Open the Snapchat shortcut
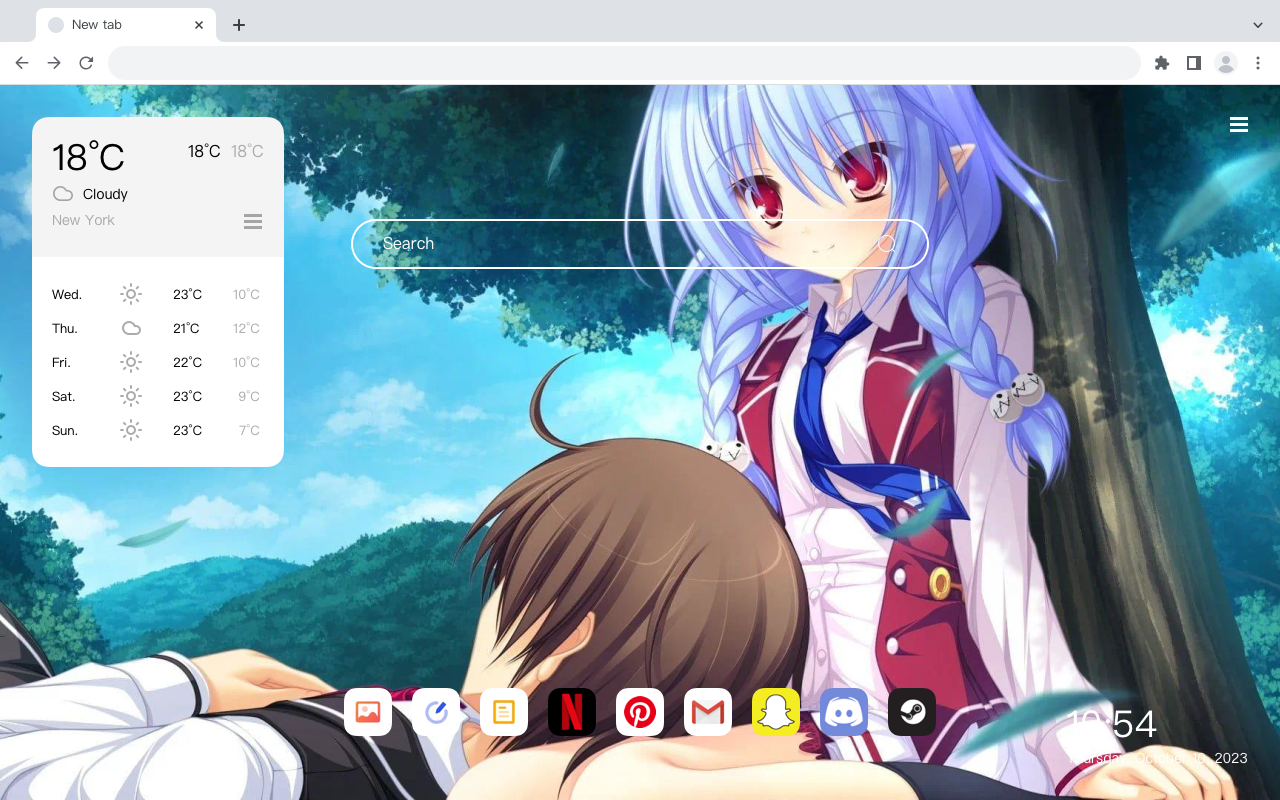1280x800 pixels. [776, 712]
